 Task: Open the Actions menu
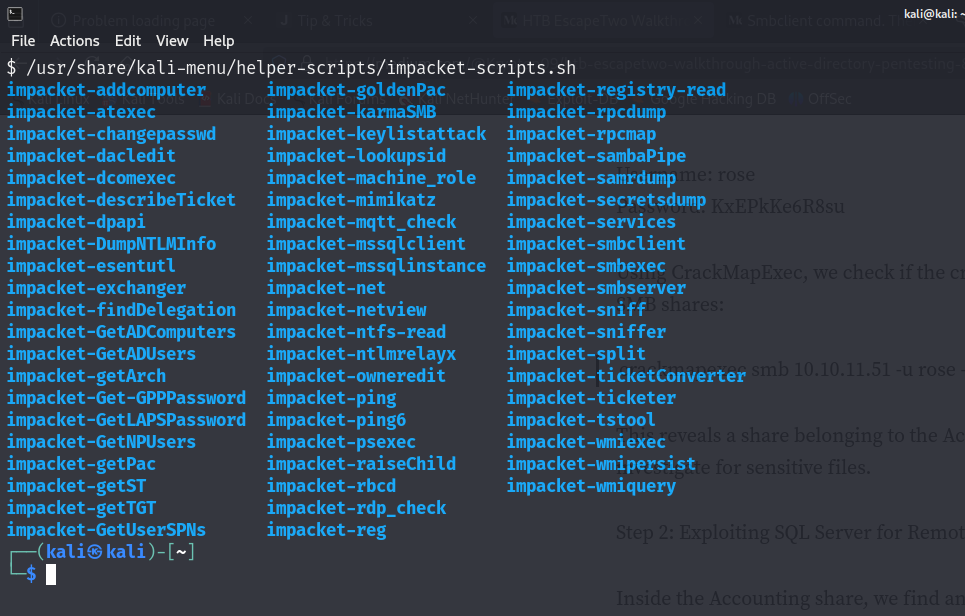coord(74,41)
